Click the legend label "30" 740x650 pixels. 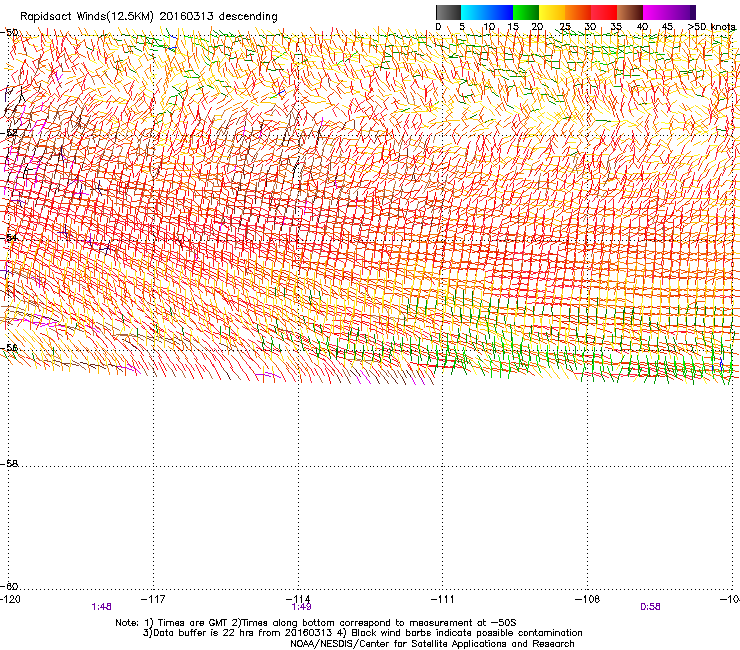click(590, 27)
